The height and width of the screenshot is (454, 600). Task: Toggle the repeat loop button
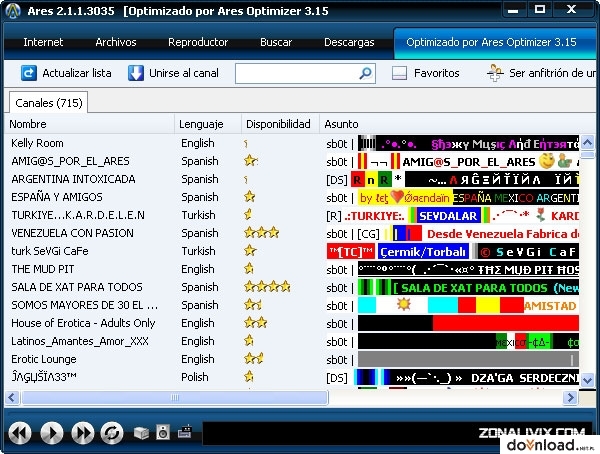pos(112,433)
